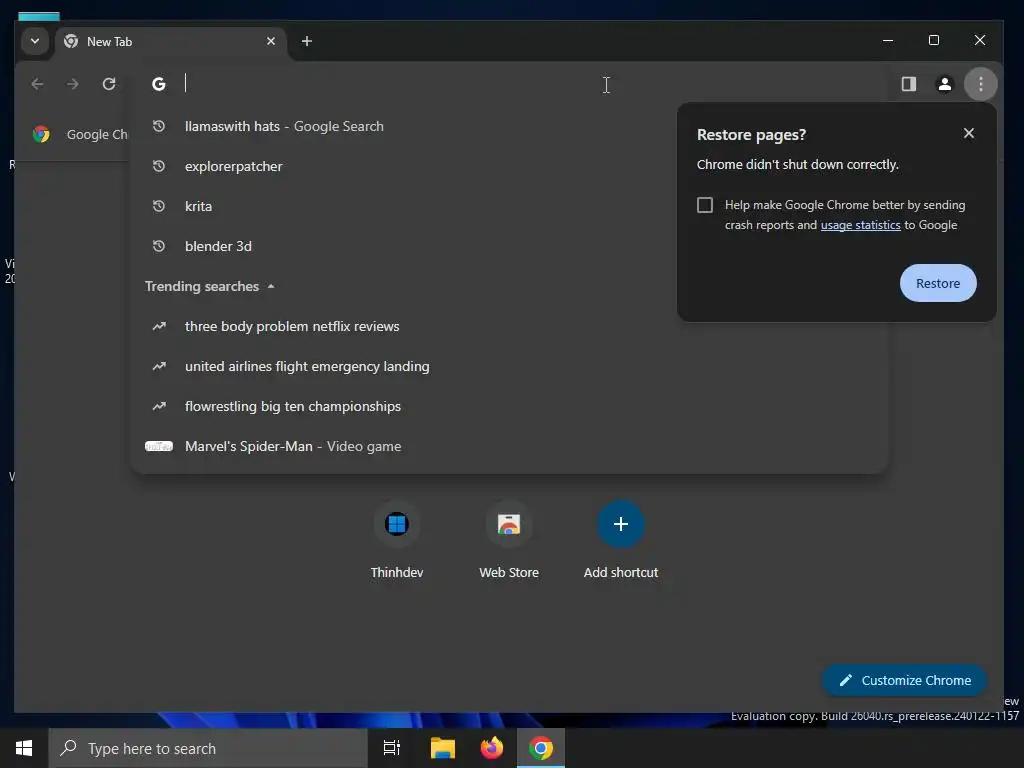Select the New Tab tab
This screenshot has width=1024, height=768.
pyautogui.click(x=170, y=41)
